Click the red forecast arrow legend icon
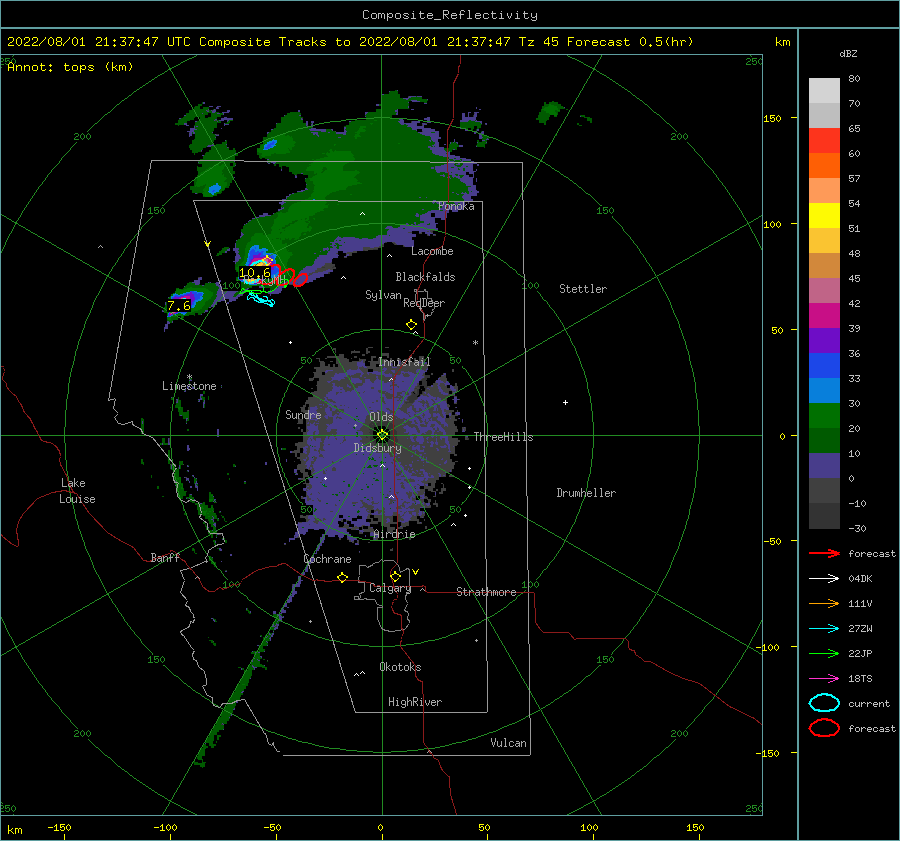Viewport: 900px width, 841px height. coord(824,553)
